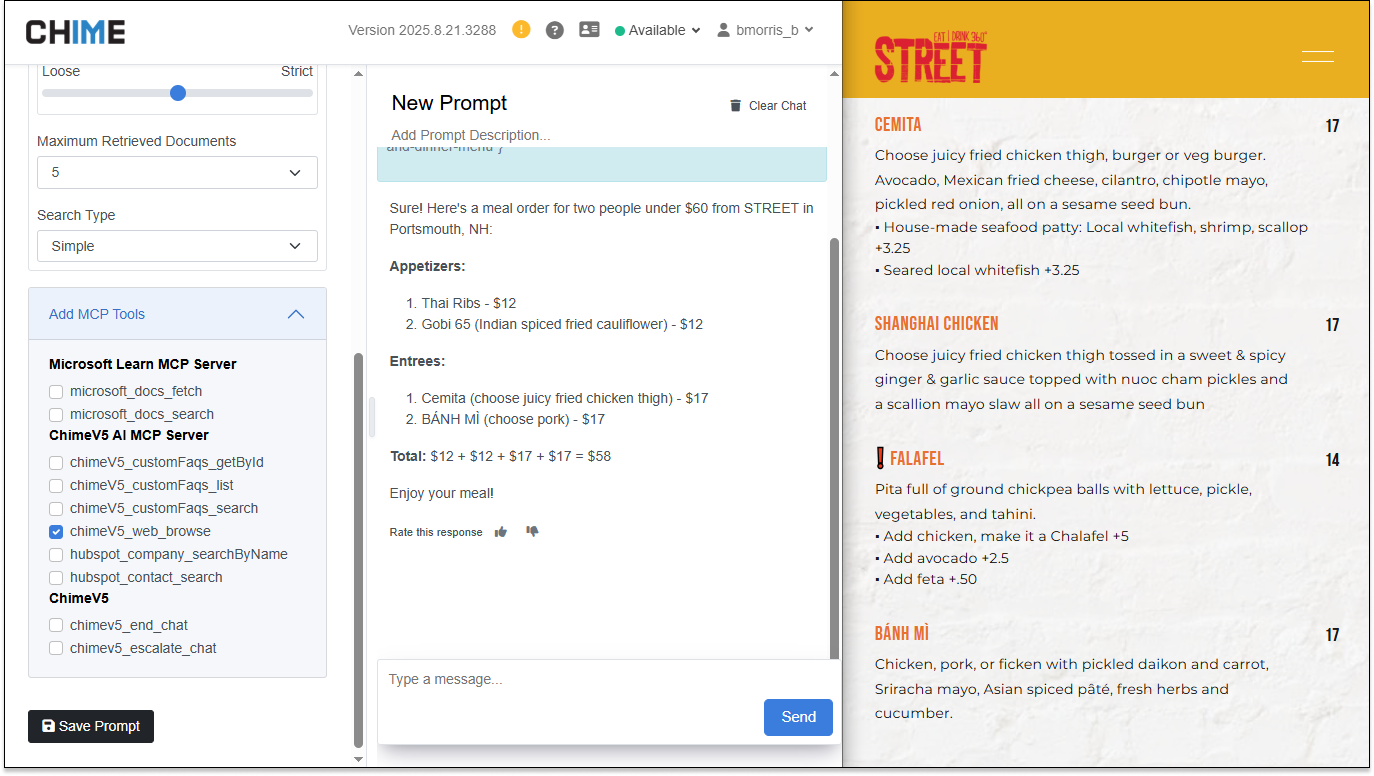
Task: Open the bmorris_b user menu
Action: coord(765,30)
